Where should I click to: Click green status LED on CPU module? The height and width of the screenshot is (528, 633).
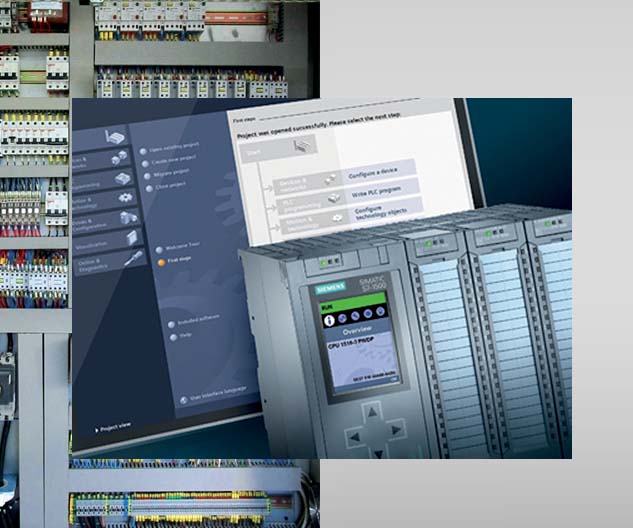pos(323,263)
